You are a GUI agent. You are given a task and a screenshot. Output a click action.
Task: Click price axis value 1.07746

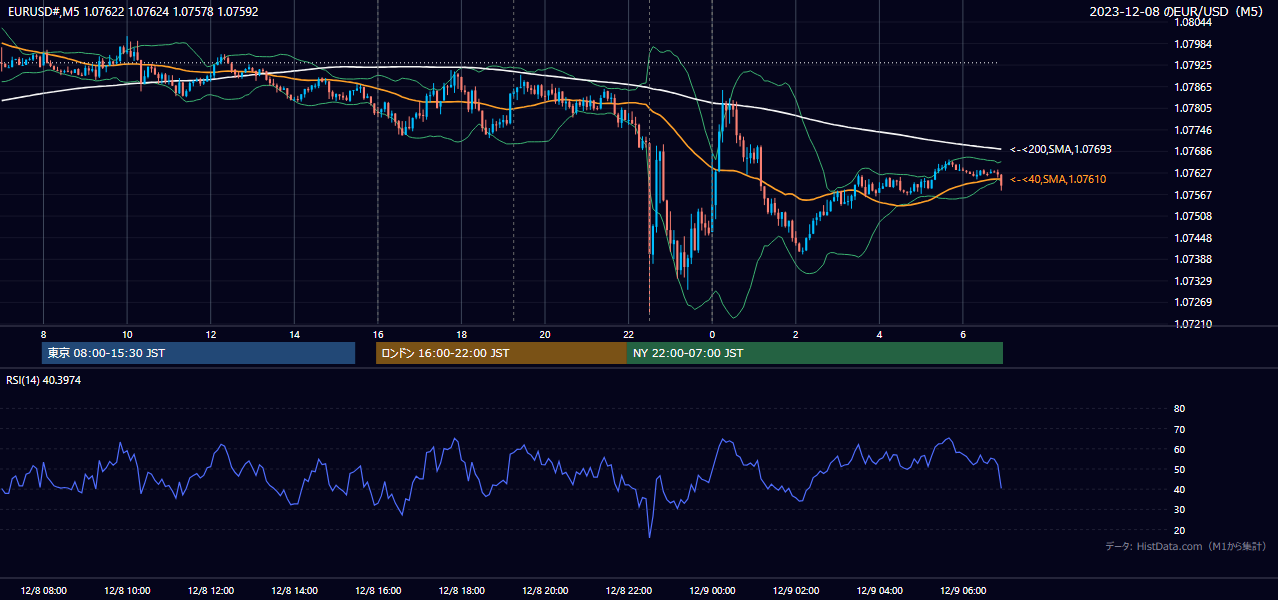(x=1192, y=130)
